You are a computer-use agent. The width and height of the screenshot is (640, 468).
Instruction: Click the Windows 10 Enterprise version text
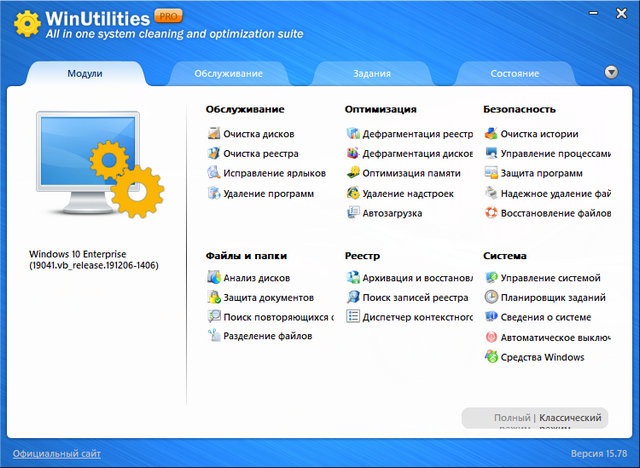click(94, 260)
